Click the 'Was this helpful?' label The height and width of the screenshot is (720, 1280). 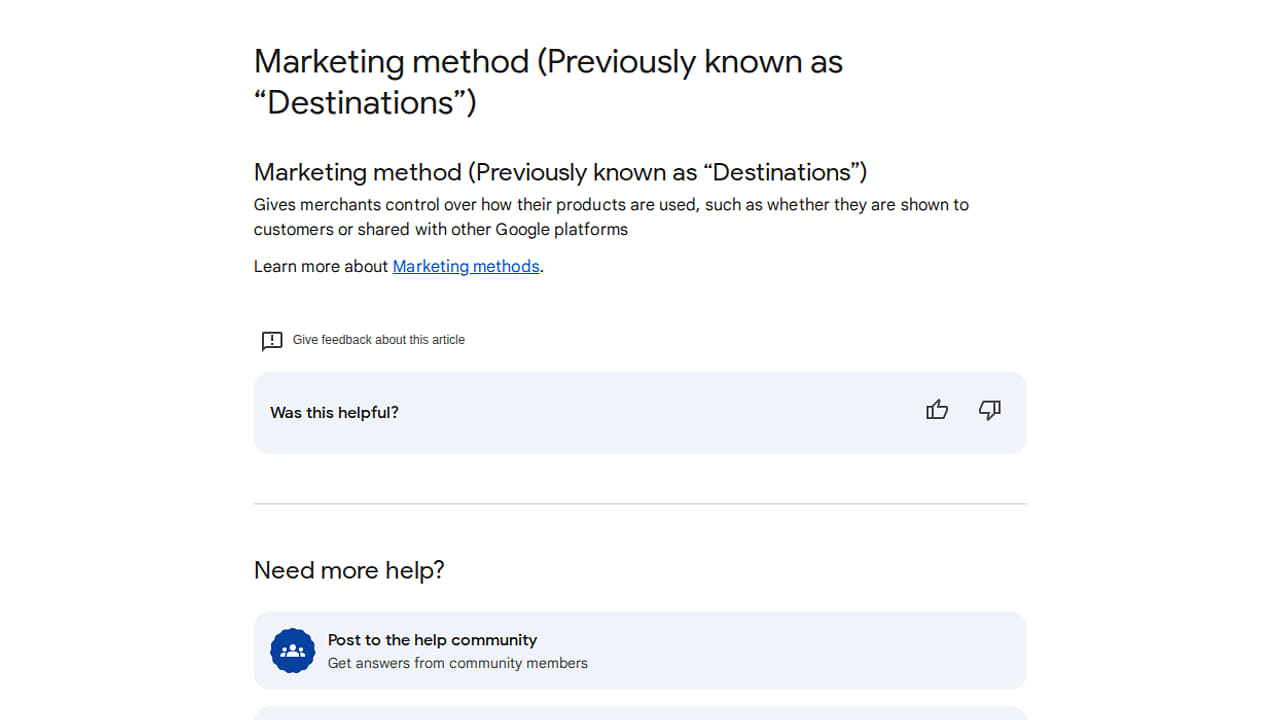point(334,413)
